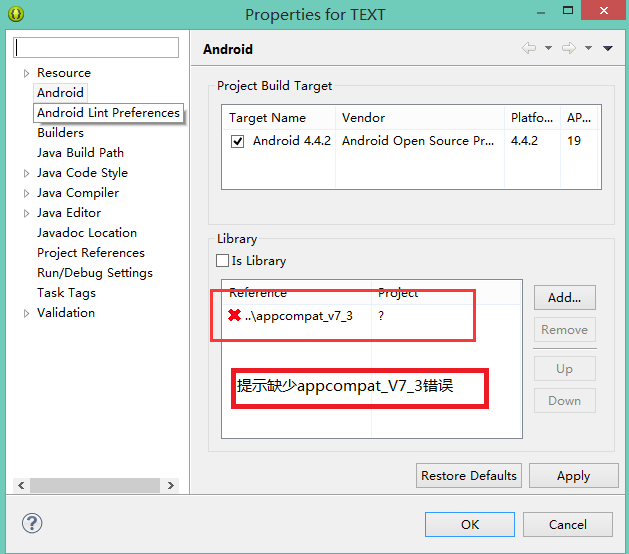629x554 pixels.
Task: Click the Reference column header
Action: click(297, 292)
